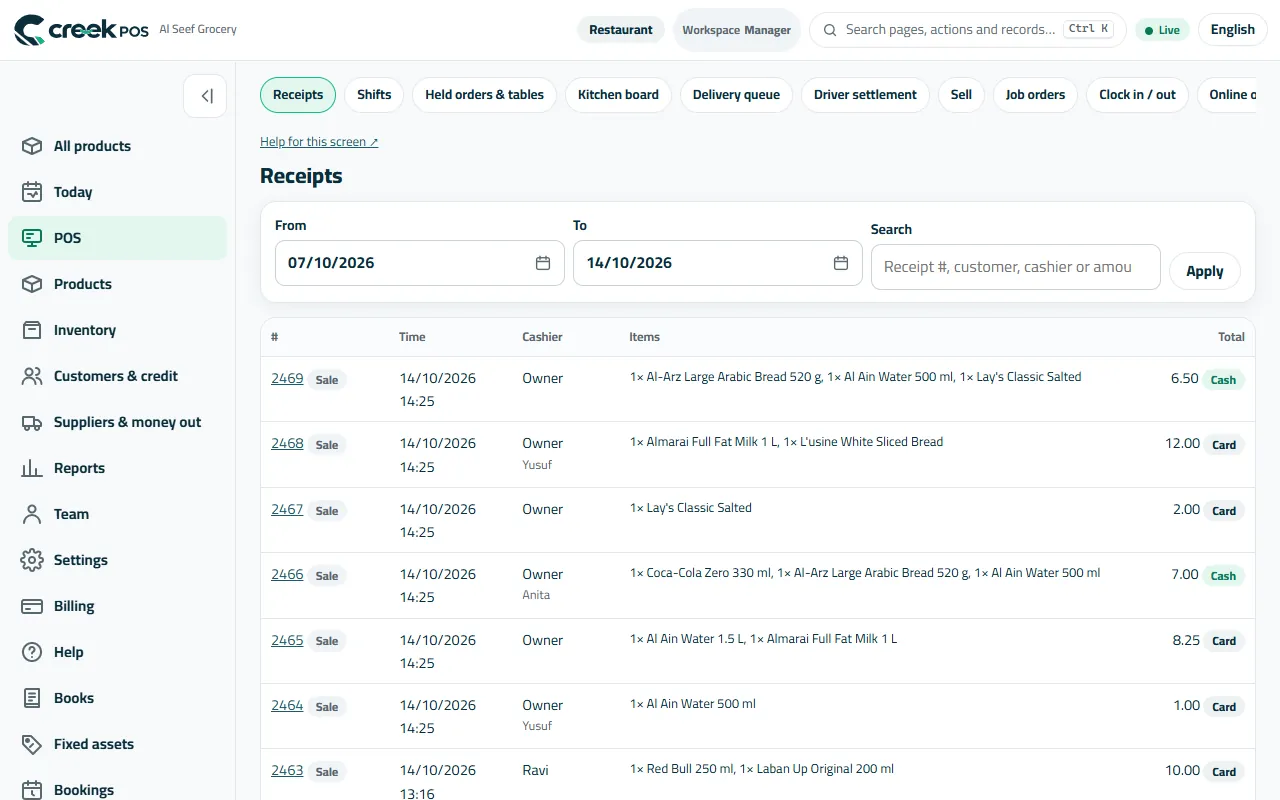Click the From date field 07/10/2026
1280x800 pixels.
(x=420, y=263)
